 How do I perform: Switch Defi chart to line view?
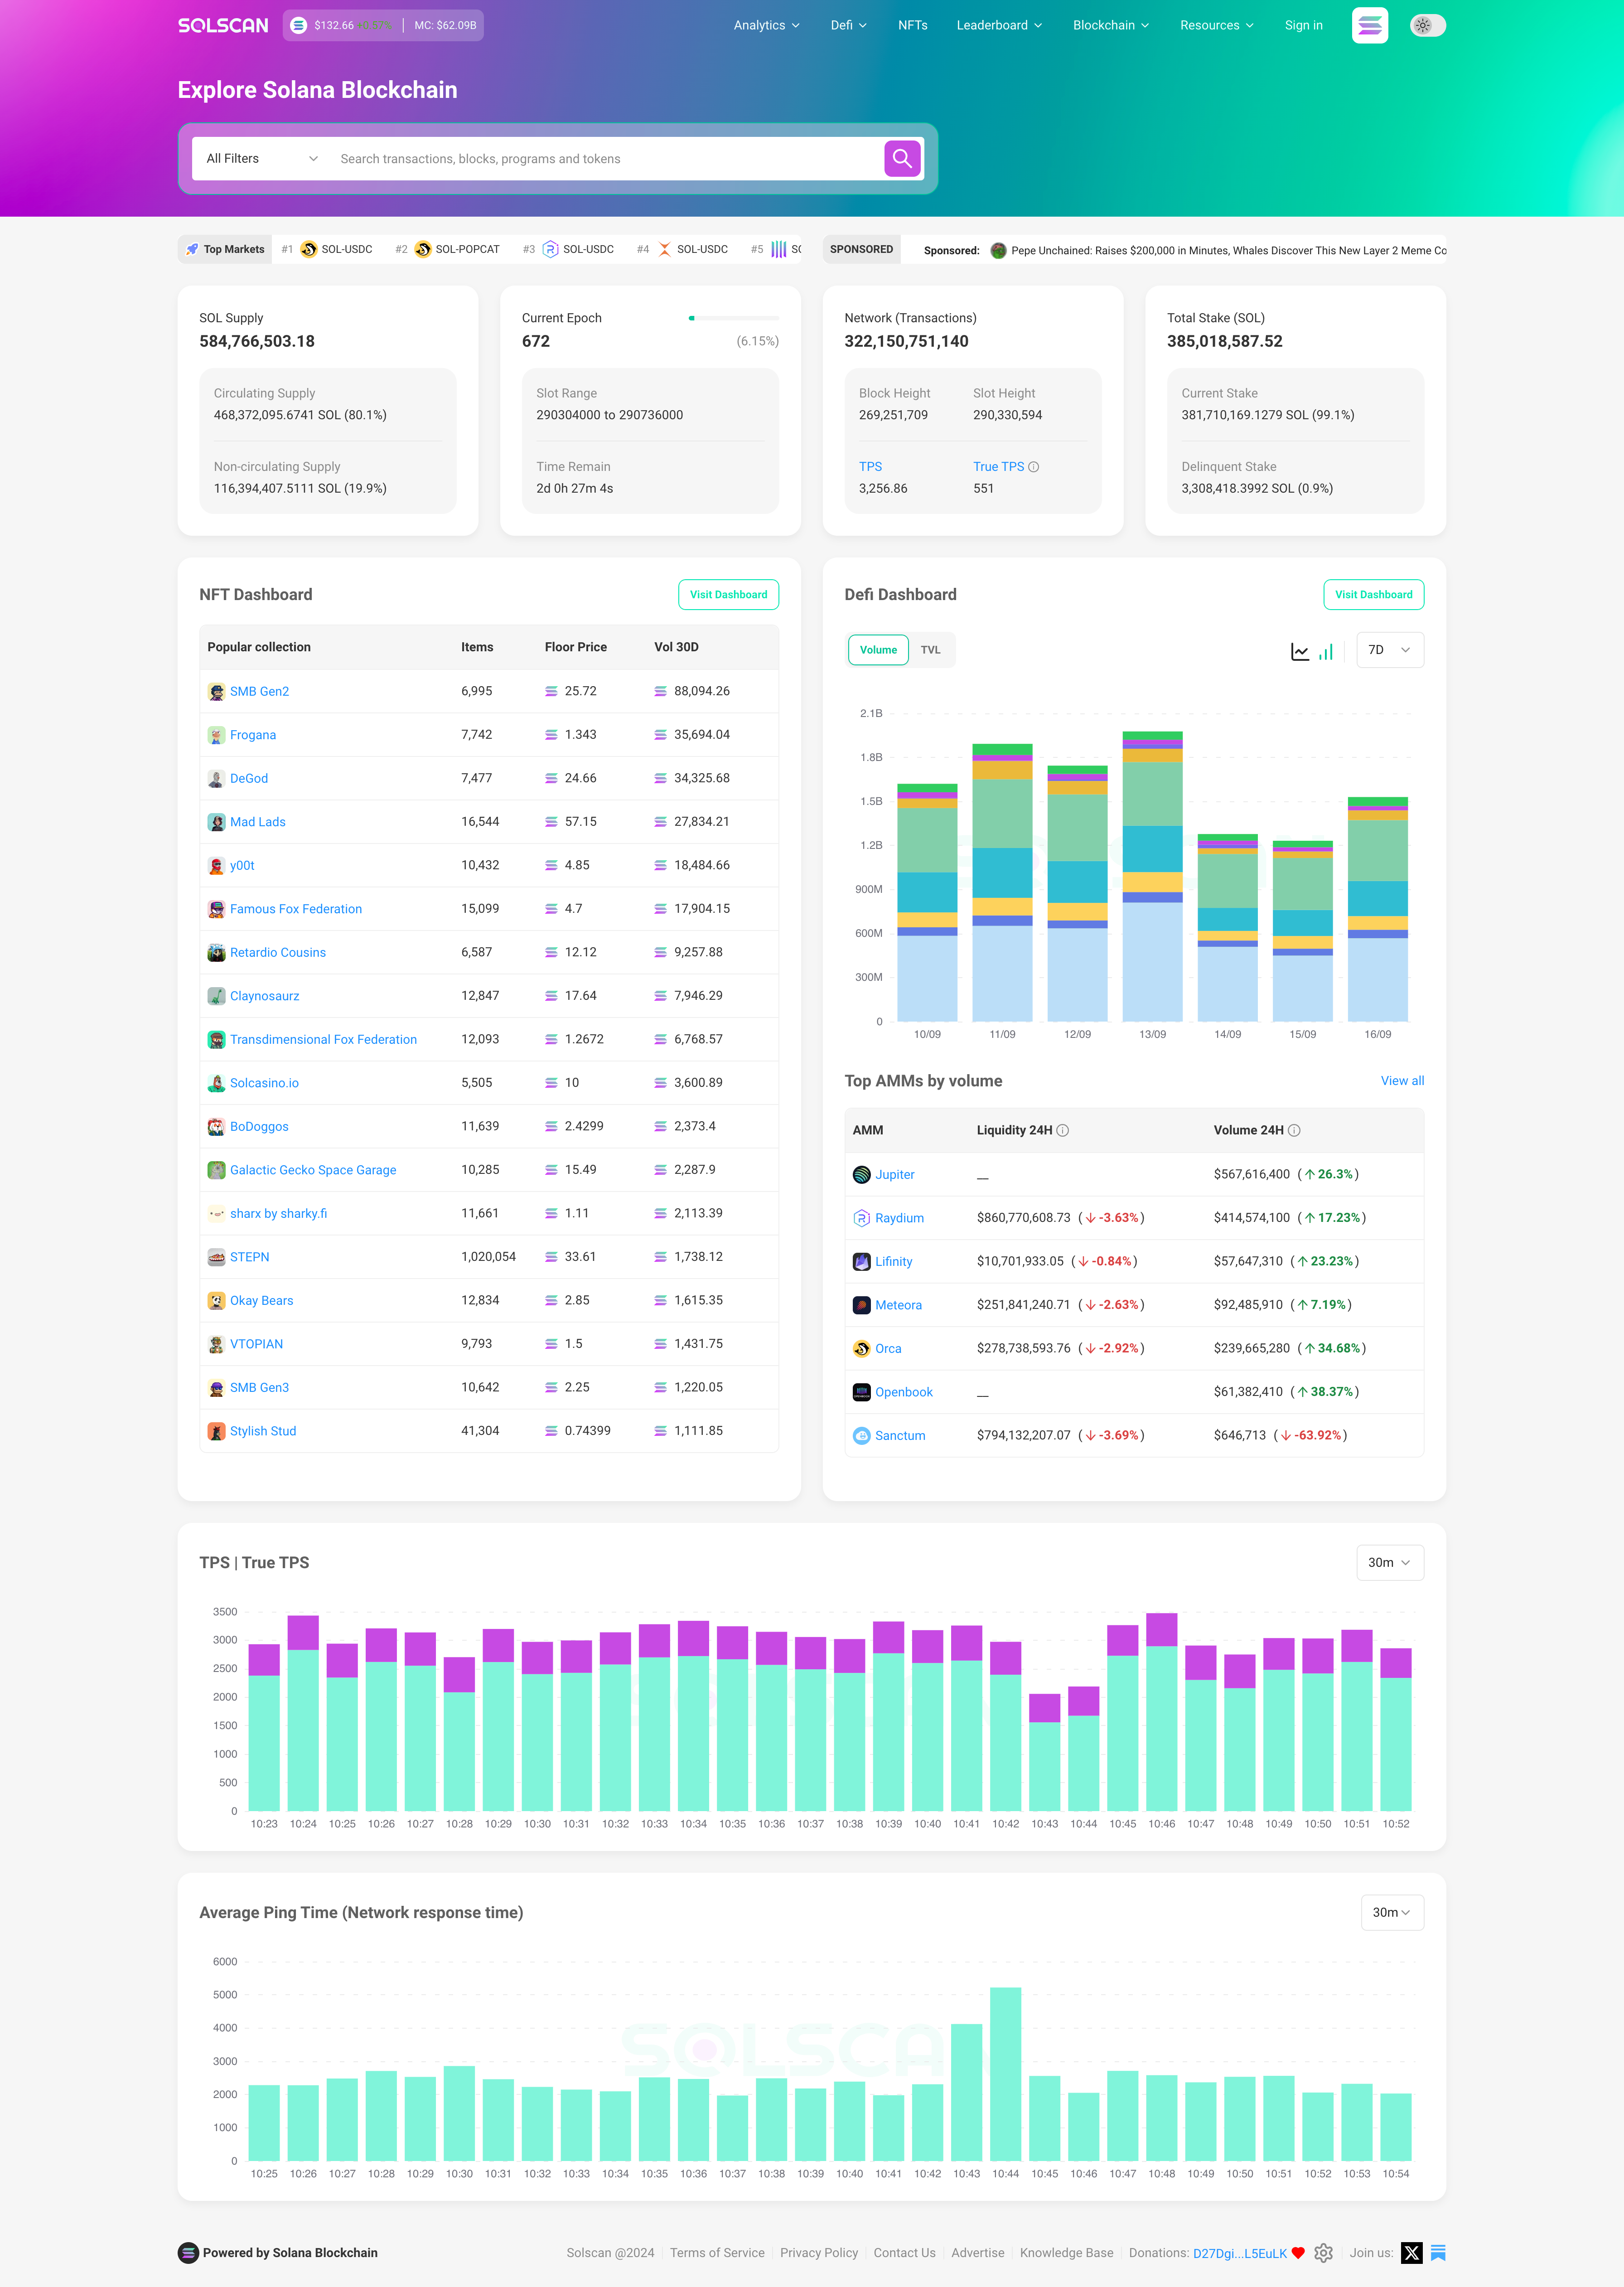click(1299, 651)
